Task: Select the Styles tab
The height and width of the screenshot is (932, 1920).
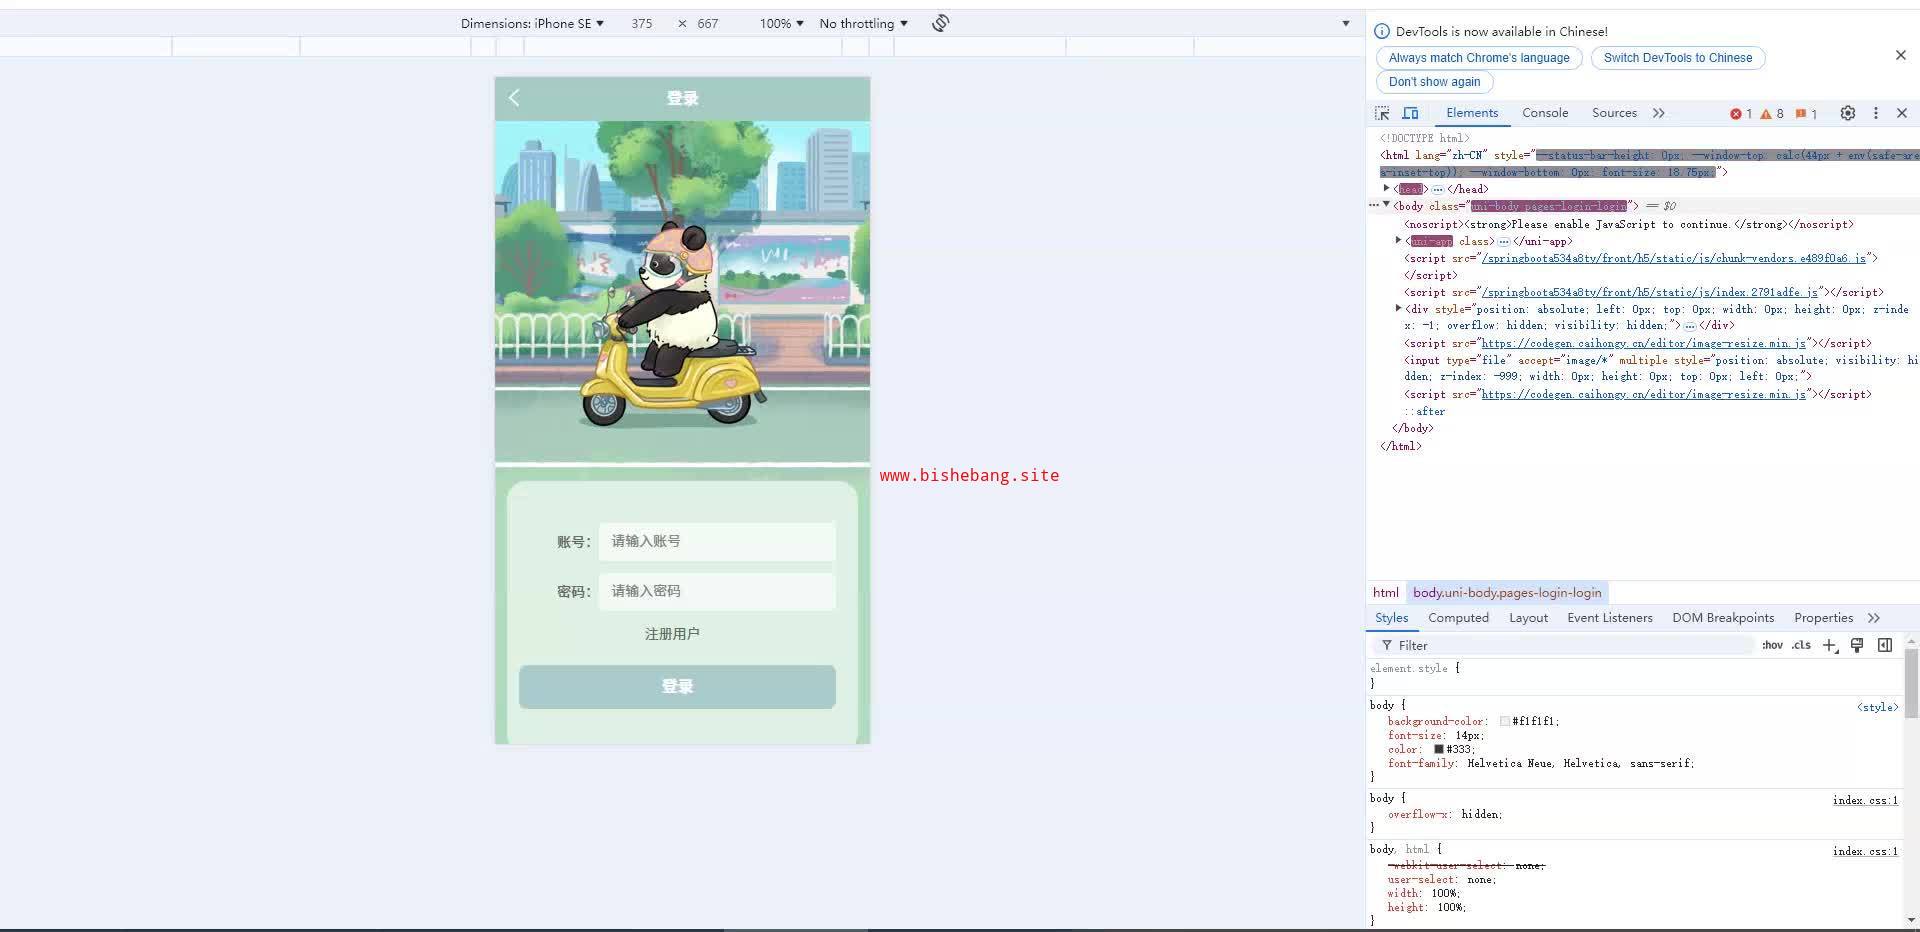Action: pyautogui.click(x=1391, y=618)
